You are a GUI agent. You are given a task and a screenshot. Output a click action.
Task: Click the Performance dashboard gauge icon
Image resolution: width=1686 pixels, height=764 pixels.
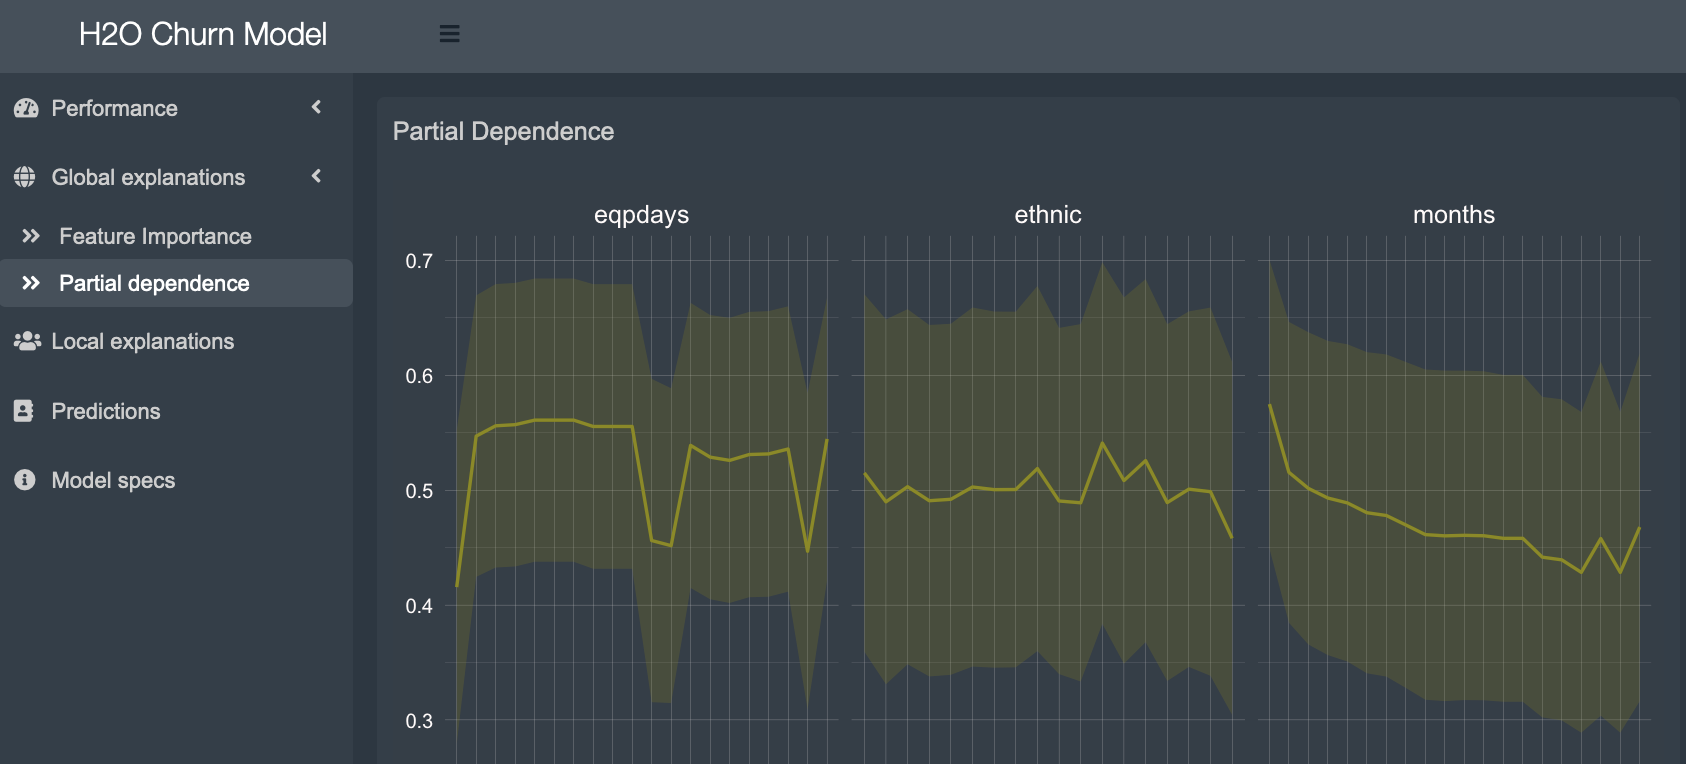tap(26, 108)
